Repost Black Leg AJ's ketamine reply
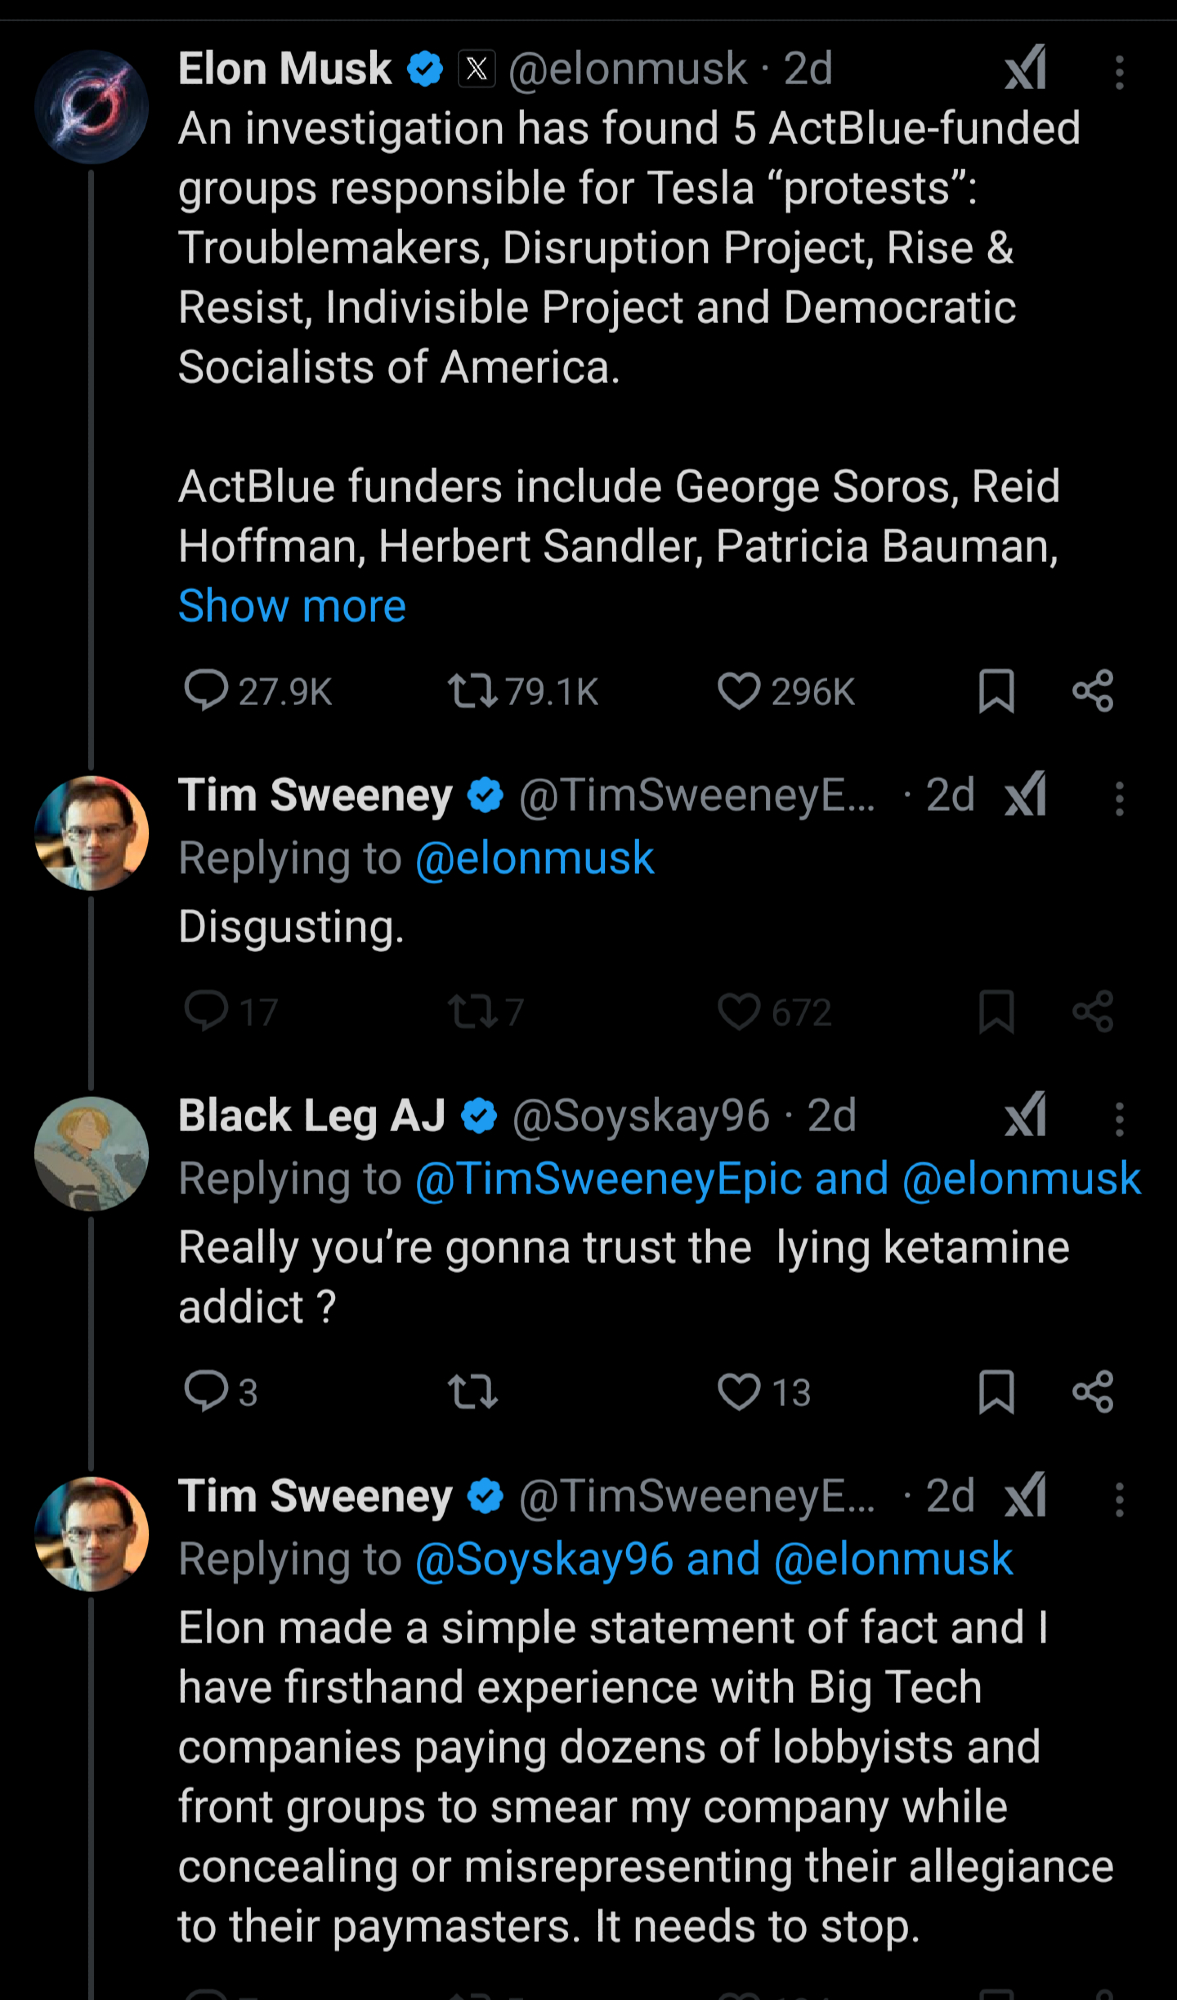This screenshot has width=1177, height=2000. click(x=472, y=1392)
